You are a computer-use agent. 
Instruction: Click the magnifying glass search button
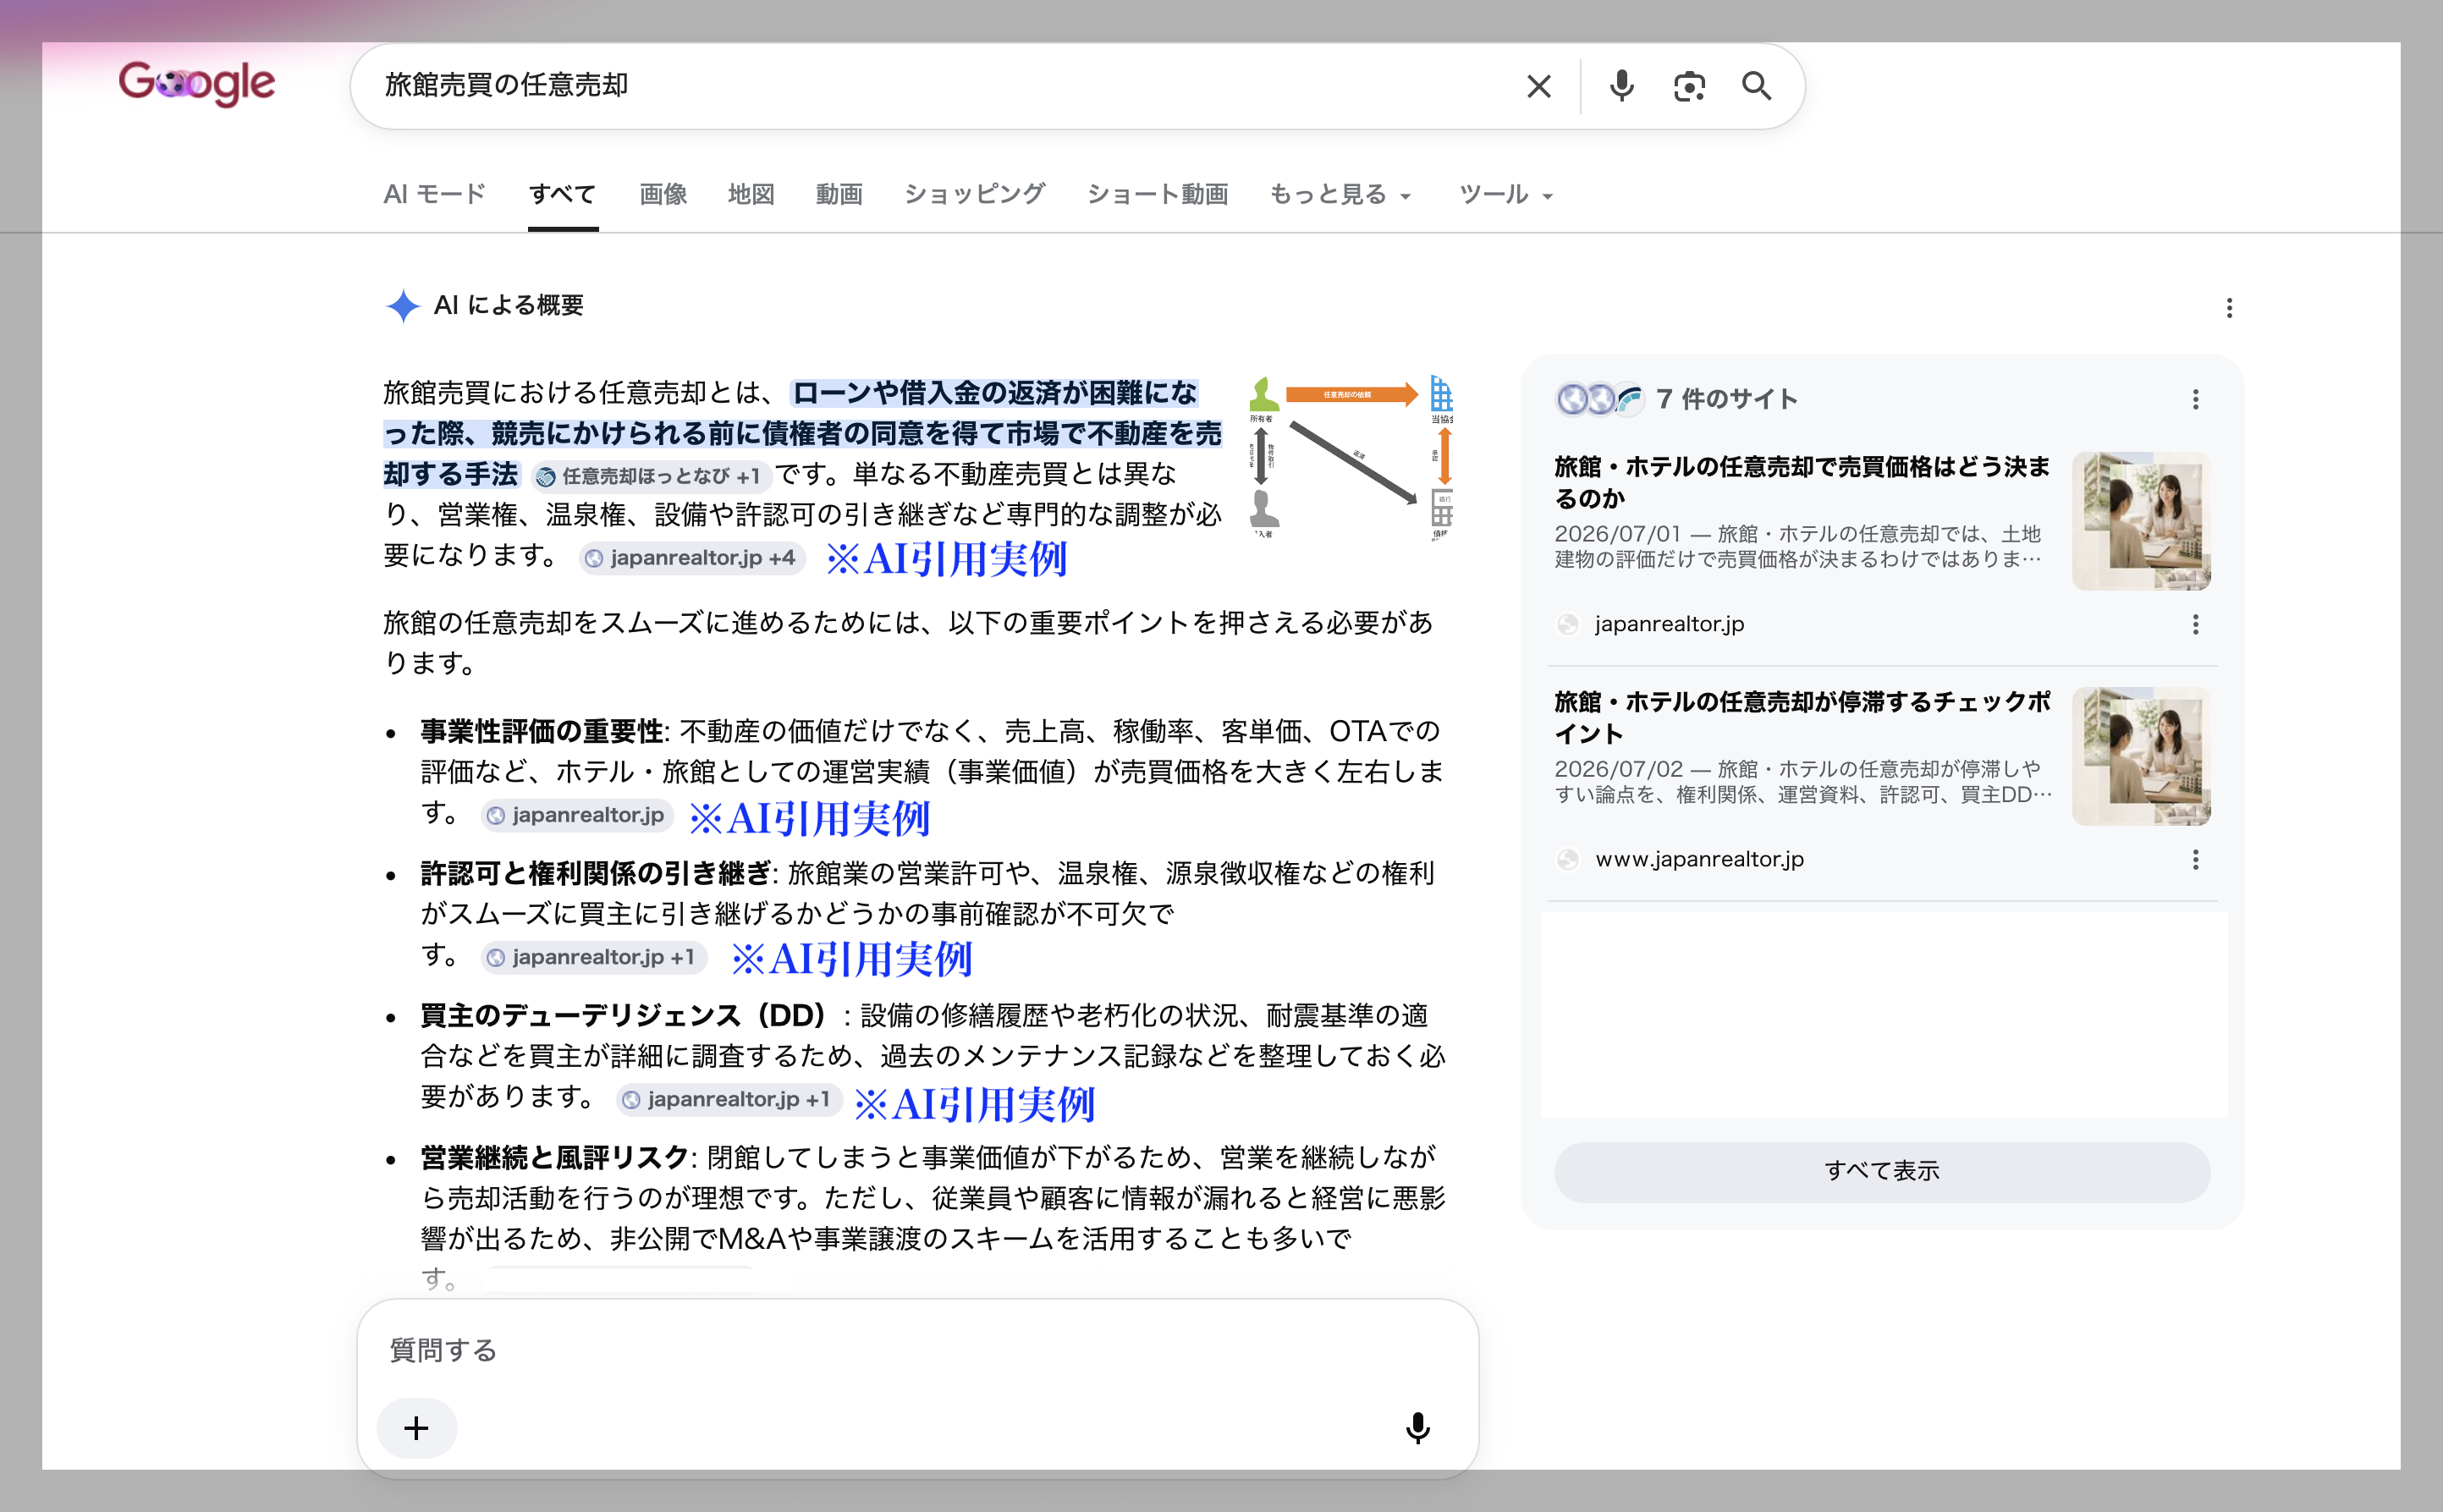click(x=1756, y=87)
